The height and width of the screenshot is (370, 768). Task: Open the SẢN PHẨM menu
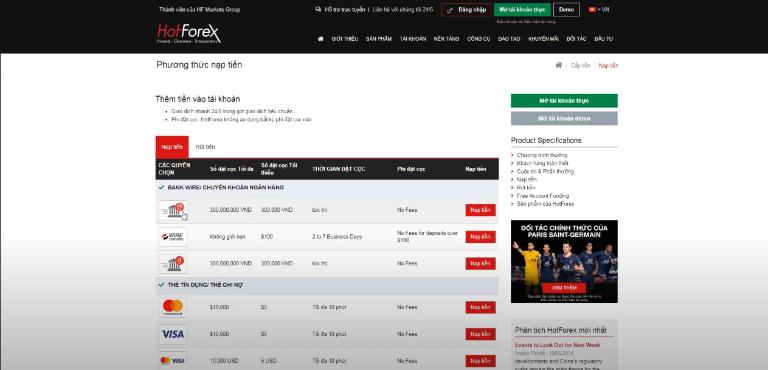coord(379,39)
